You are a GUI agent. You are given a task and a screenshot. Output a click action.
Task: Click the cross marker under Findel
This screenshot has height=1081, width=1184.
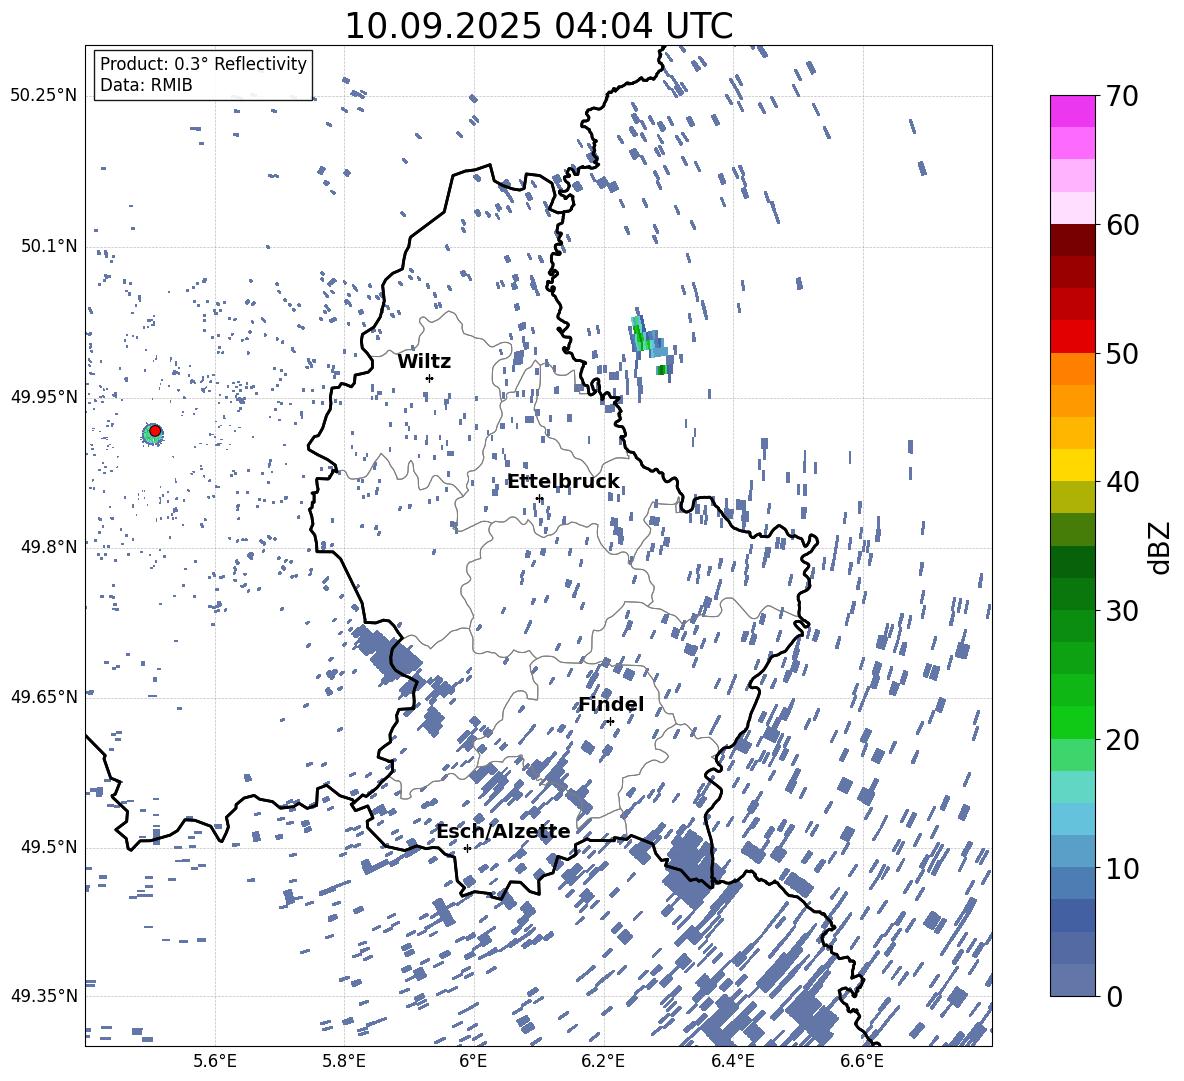tap(610, 722)
